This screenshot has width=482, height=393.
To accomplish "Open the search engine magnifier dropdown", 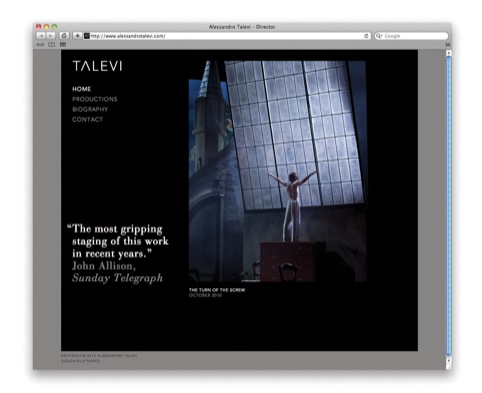I will (379, 36).
